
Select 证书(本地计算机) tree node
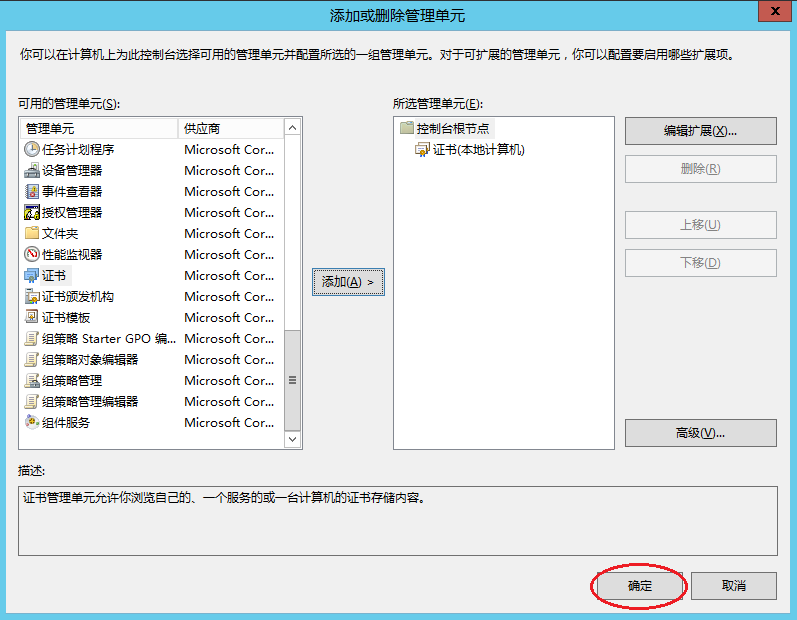478,149
